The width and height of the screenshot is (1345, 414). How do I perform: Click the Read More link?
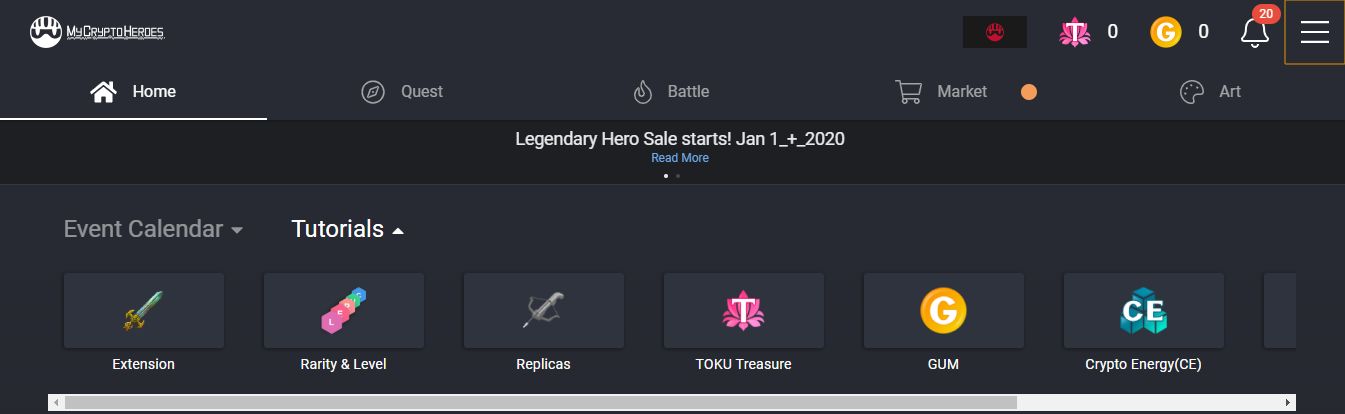pos(680,158)
